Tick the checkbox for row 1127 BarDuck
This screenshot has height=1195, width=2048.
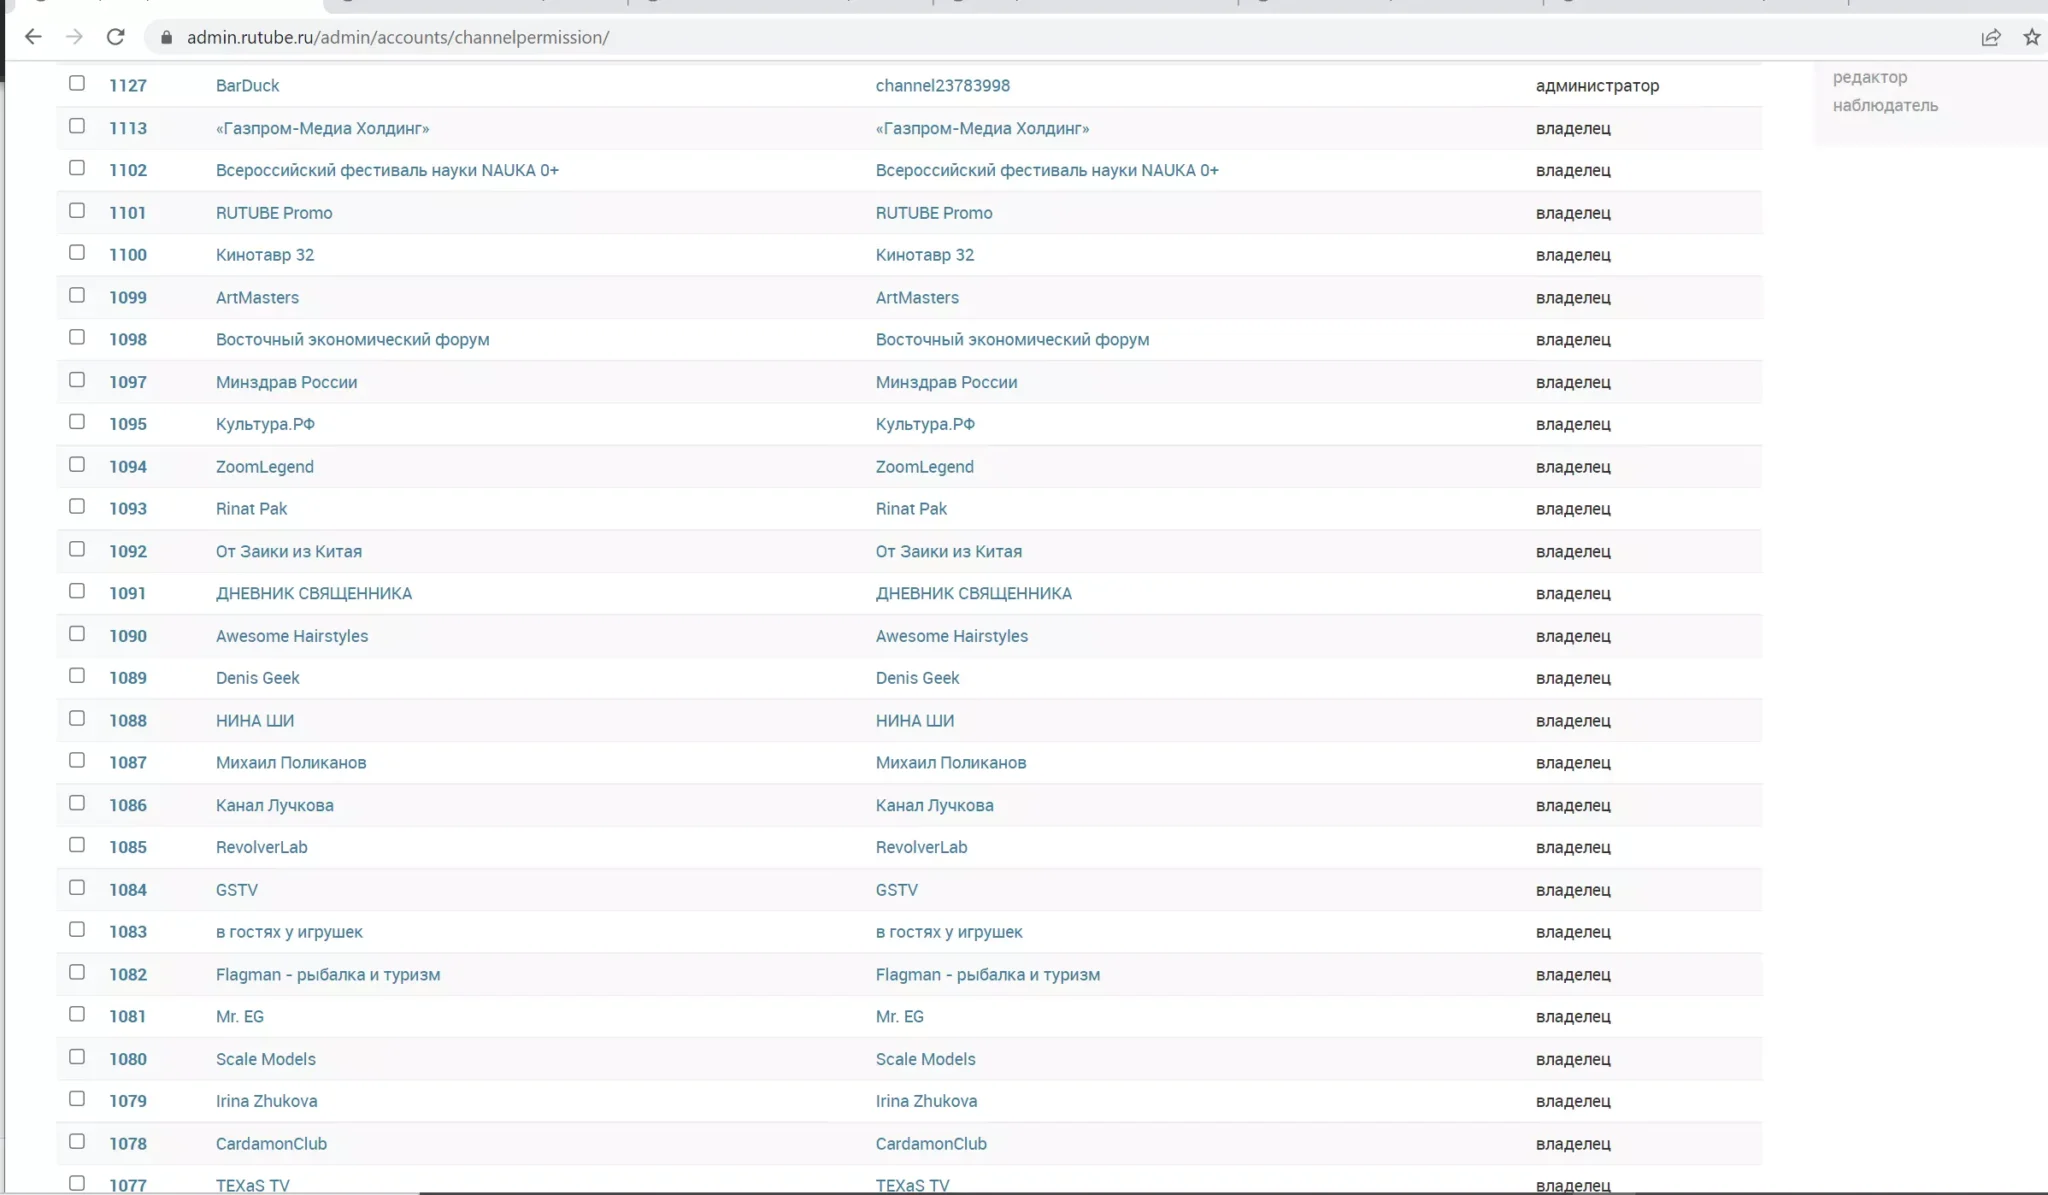[77, 83]
